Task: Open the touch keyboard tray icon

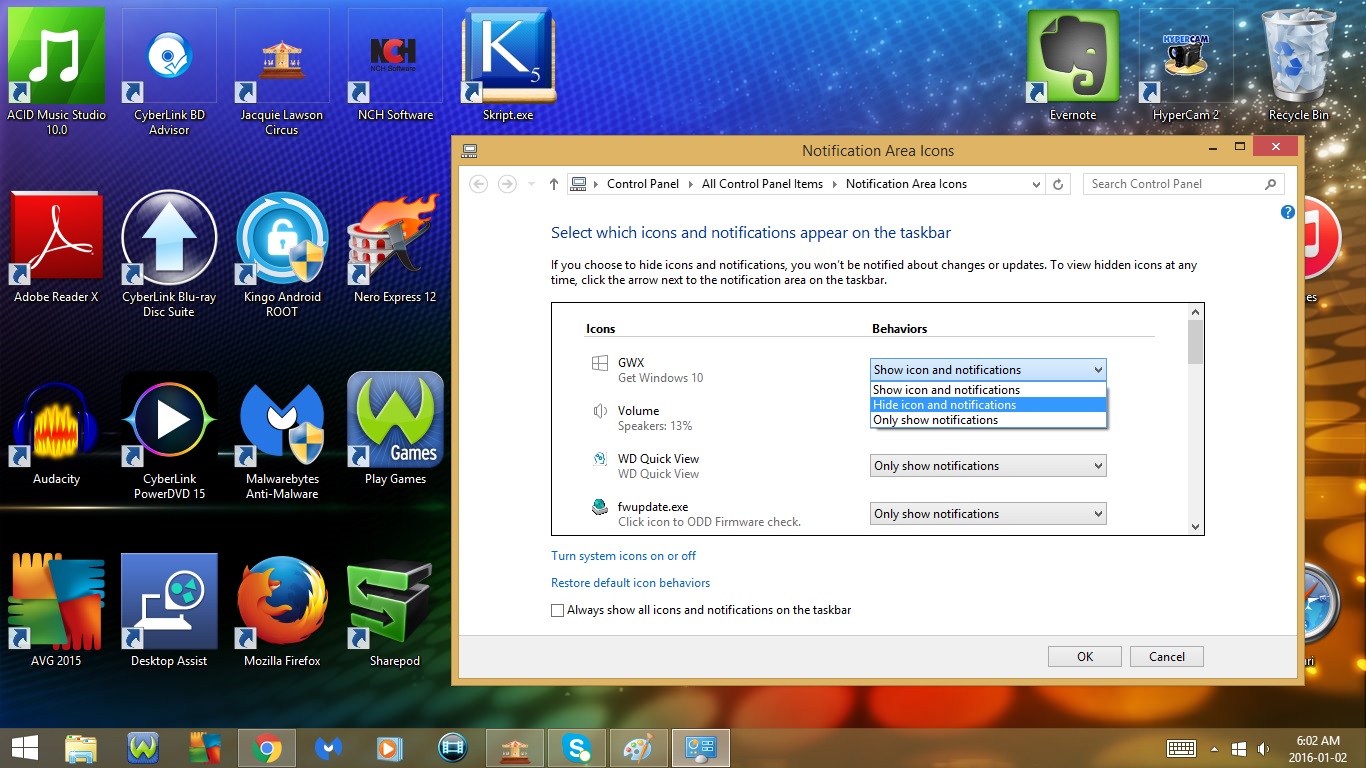Action: click(1181, 748)
